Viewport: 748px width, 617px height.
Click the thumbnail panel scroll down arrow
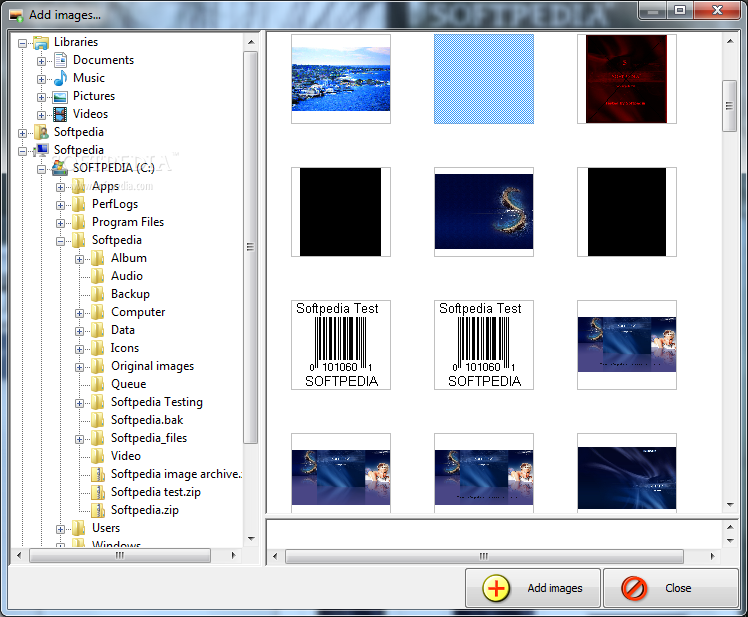730,505
